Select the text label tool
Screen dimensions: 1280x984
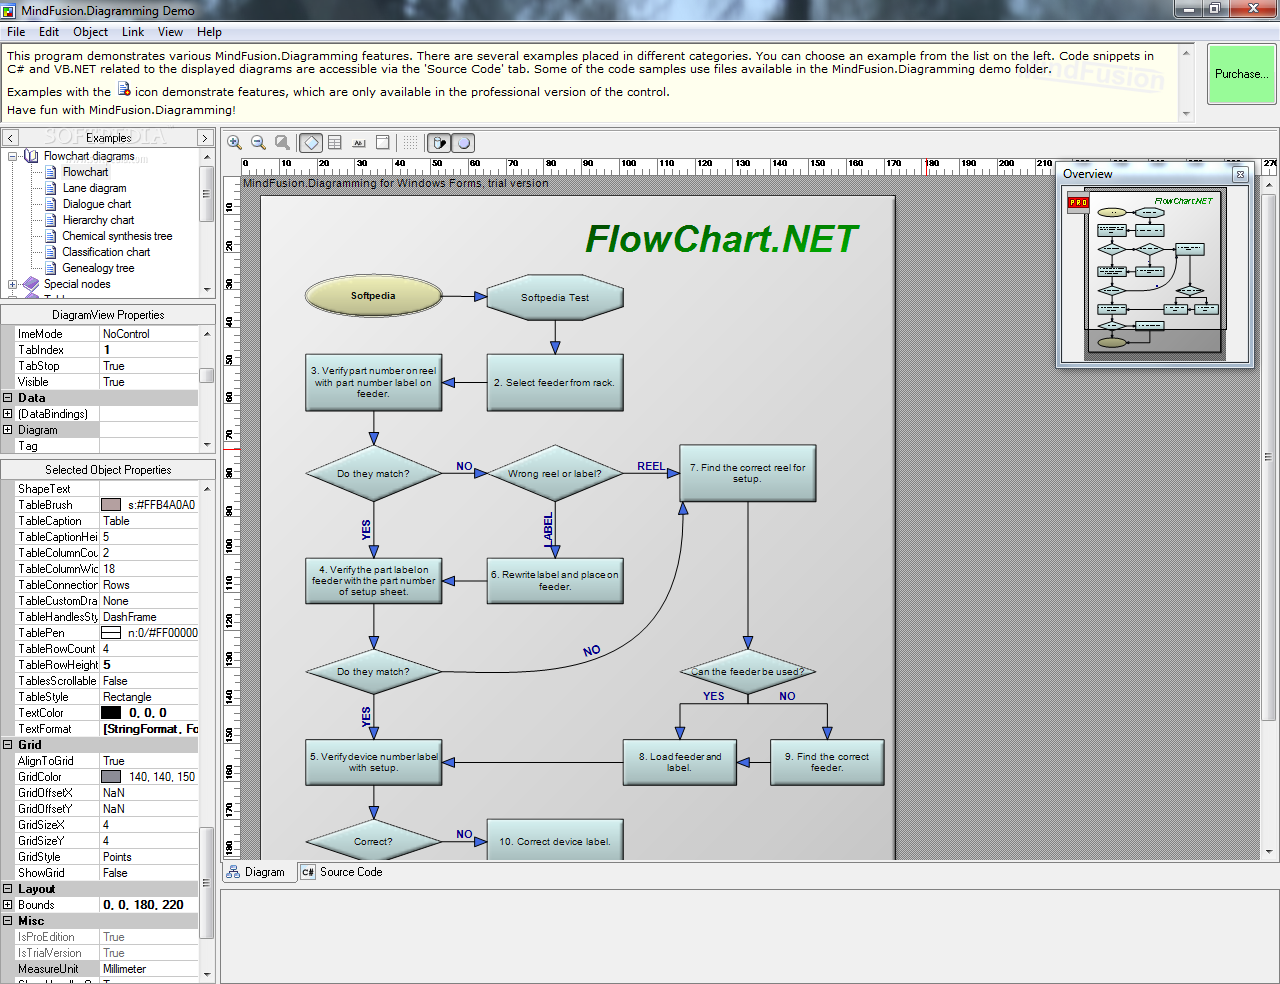point(359,142)
